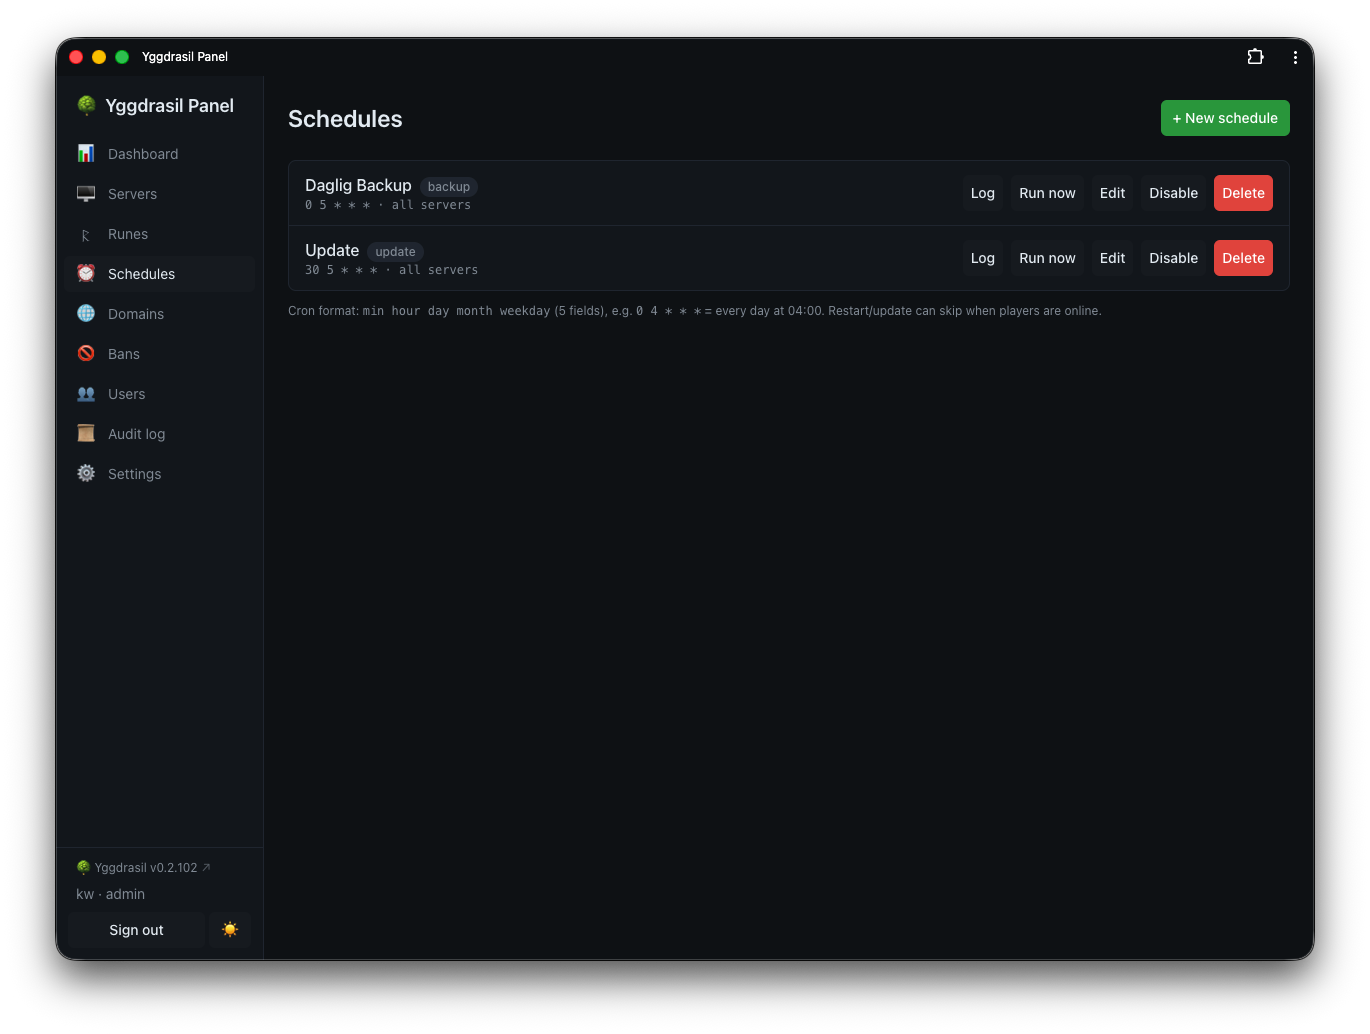
Task: Click the cron text '0 5 * * * · all servers'
Action: click(x=388, y=205)
